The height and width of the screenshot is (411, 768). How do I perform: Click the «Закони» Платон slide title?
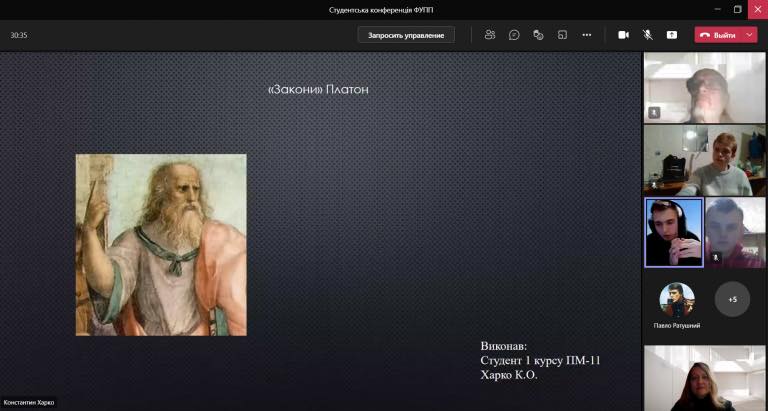(x=318, y=90)
